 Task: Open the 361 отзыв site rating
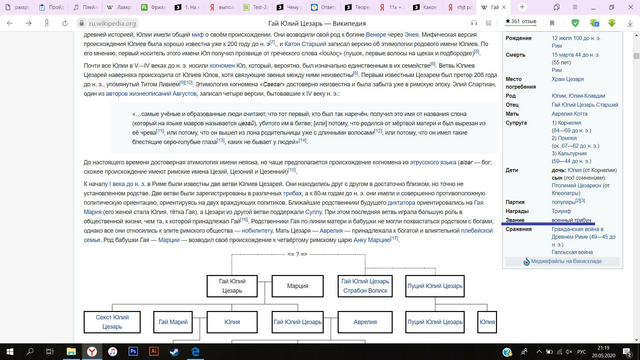pyautogui.click(x=521, y=22)
